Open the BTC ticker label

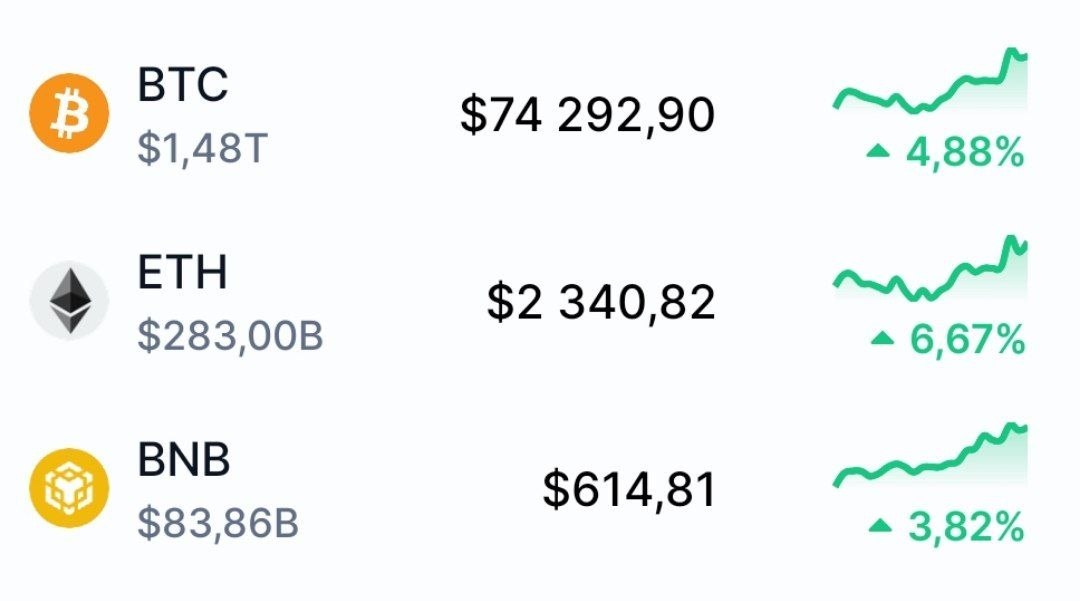pyautogui.click(x=183, y=86)
